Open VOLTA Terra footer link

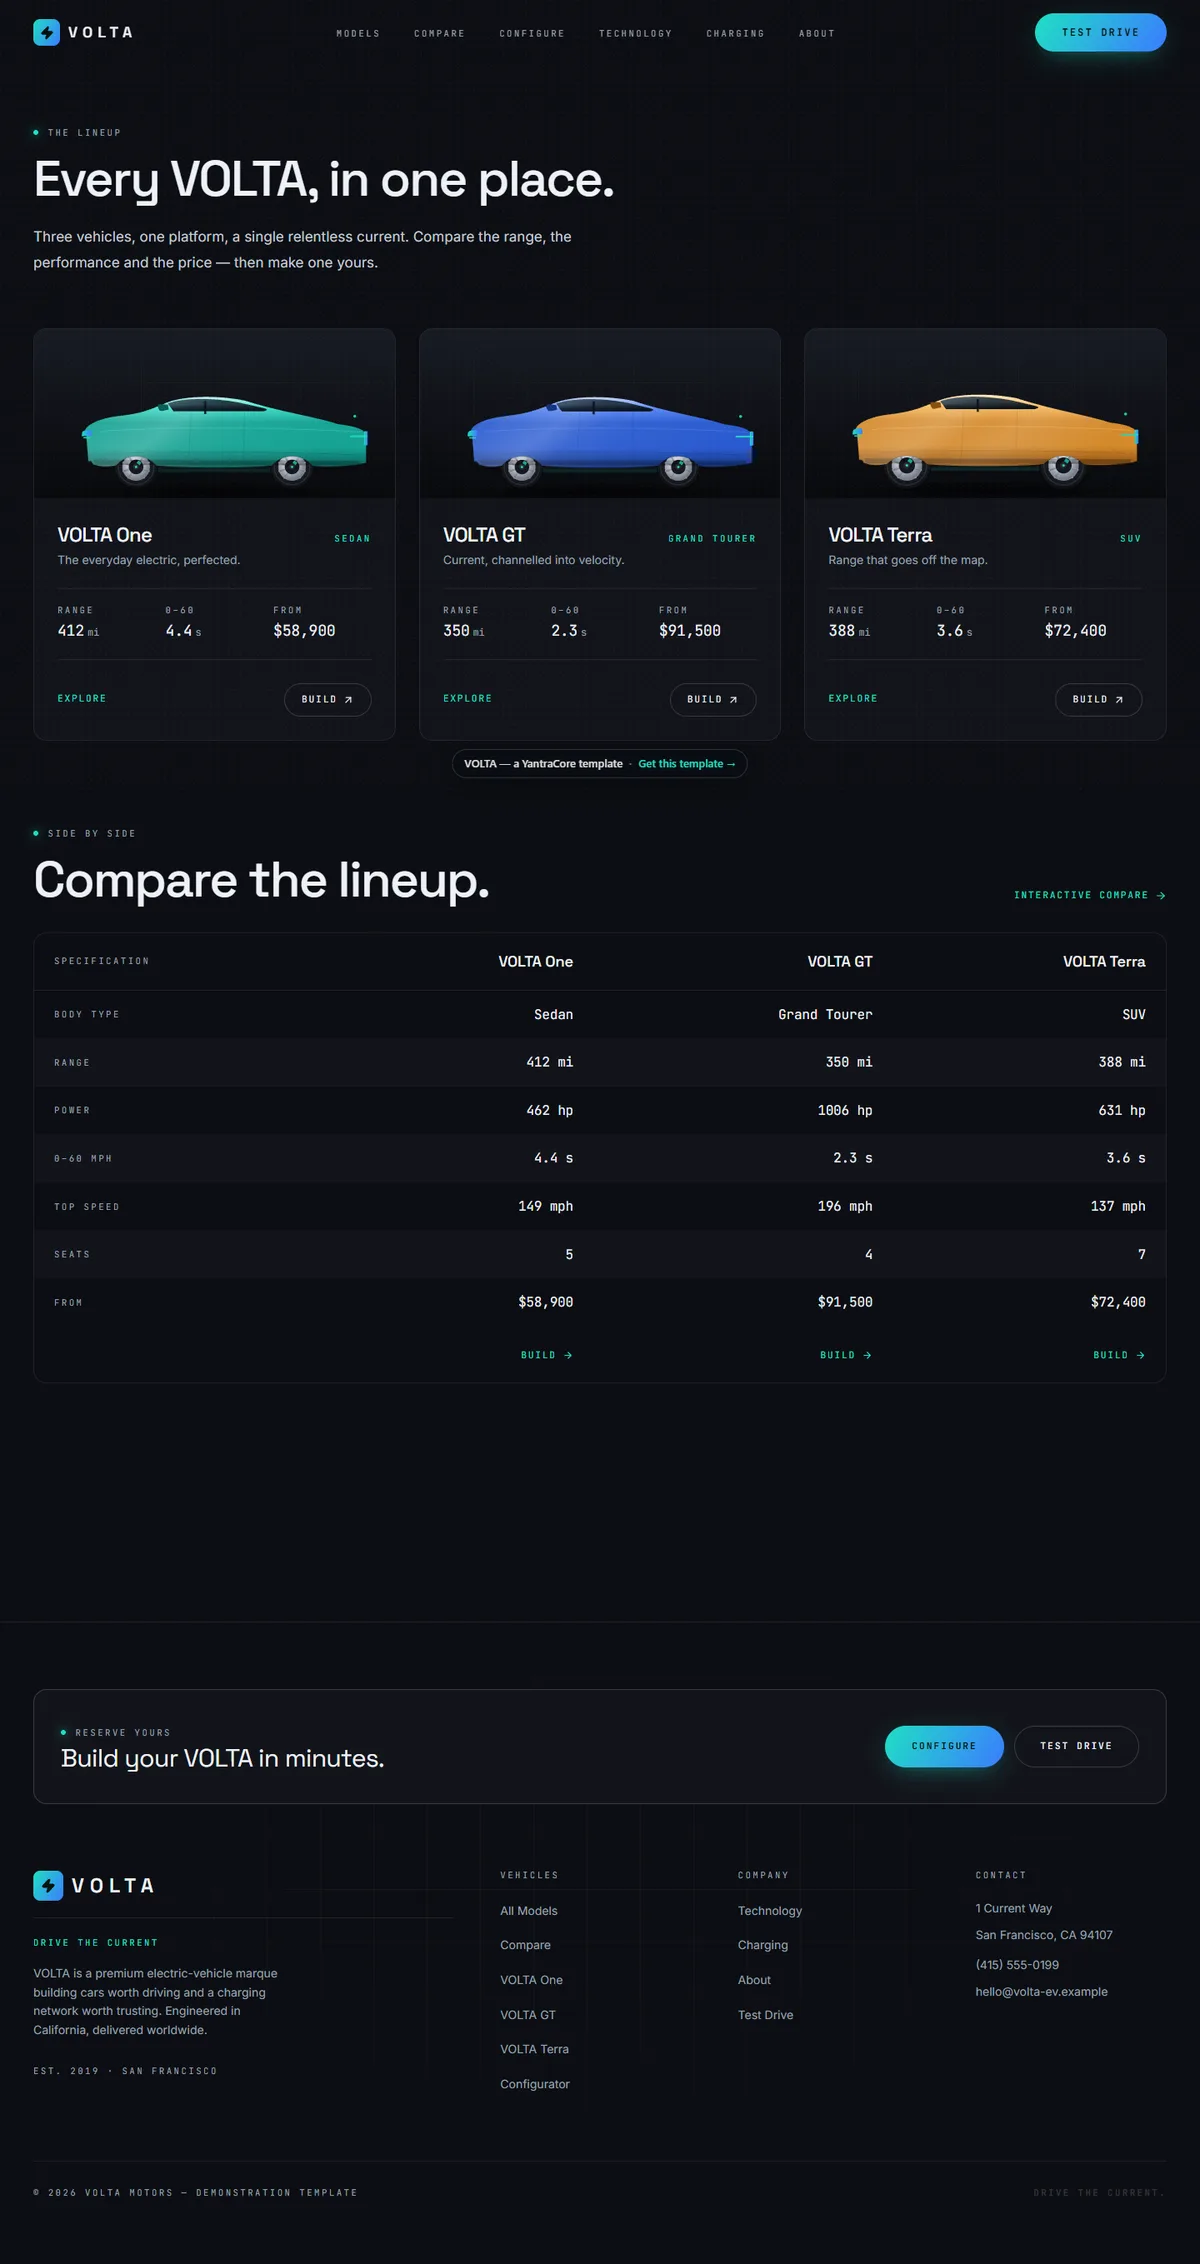click(534, 2049)
